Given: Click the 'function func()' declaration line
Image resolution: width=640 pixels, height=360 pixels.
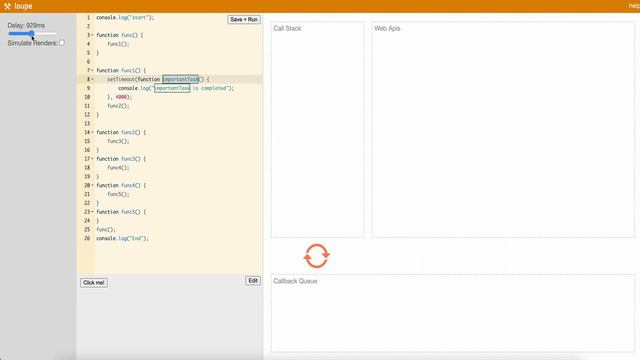Looking at the screenshot, I should 120,35.
